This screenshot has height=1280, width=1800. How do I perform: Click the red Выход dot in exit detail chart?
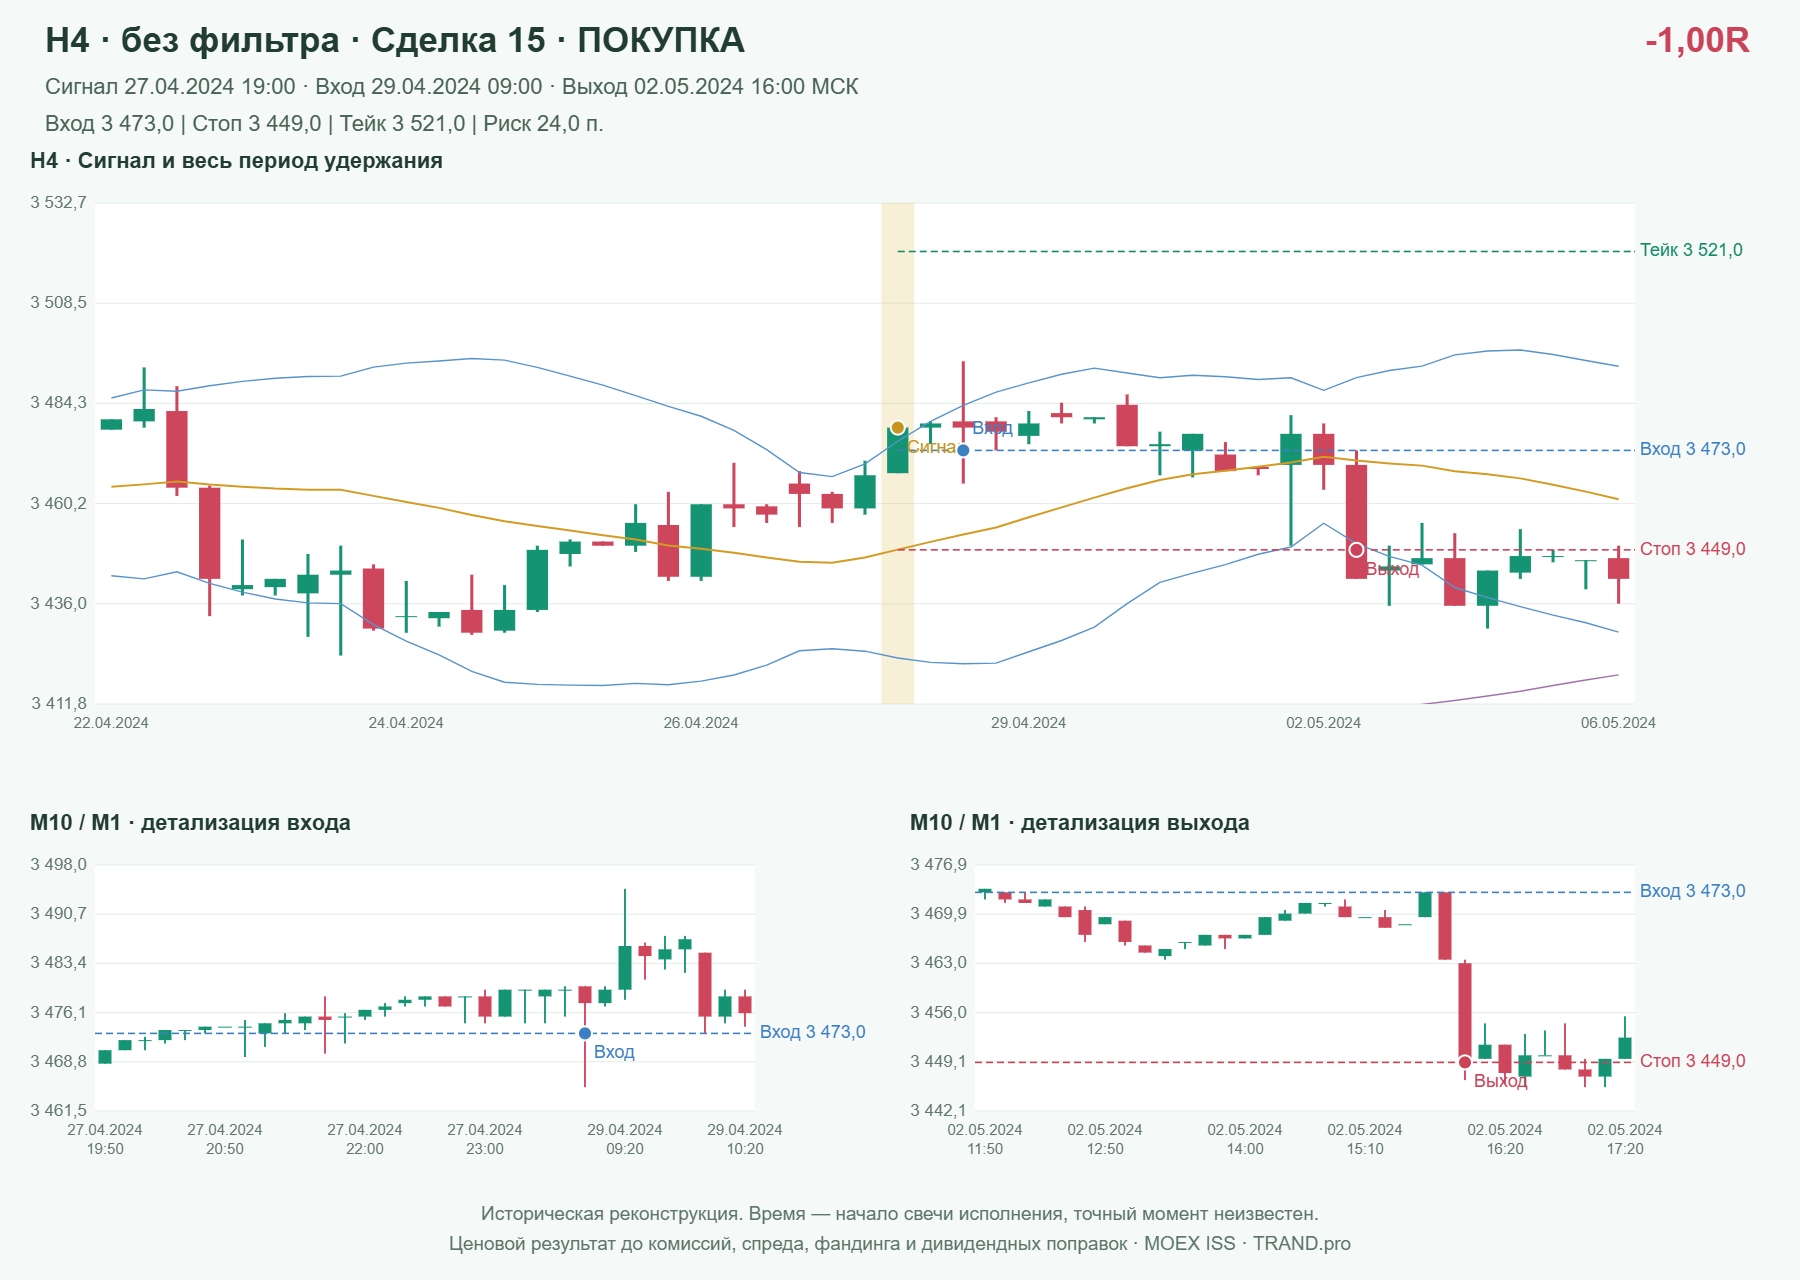pos(1465,1062)
